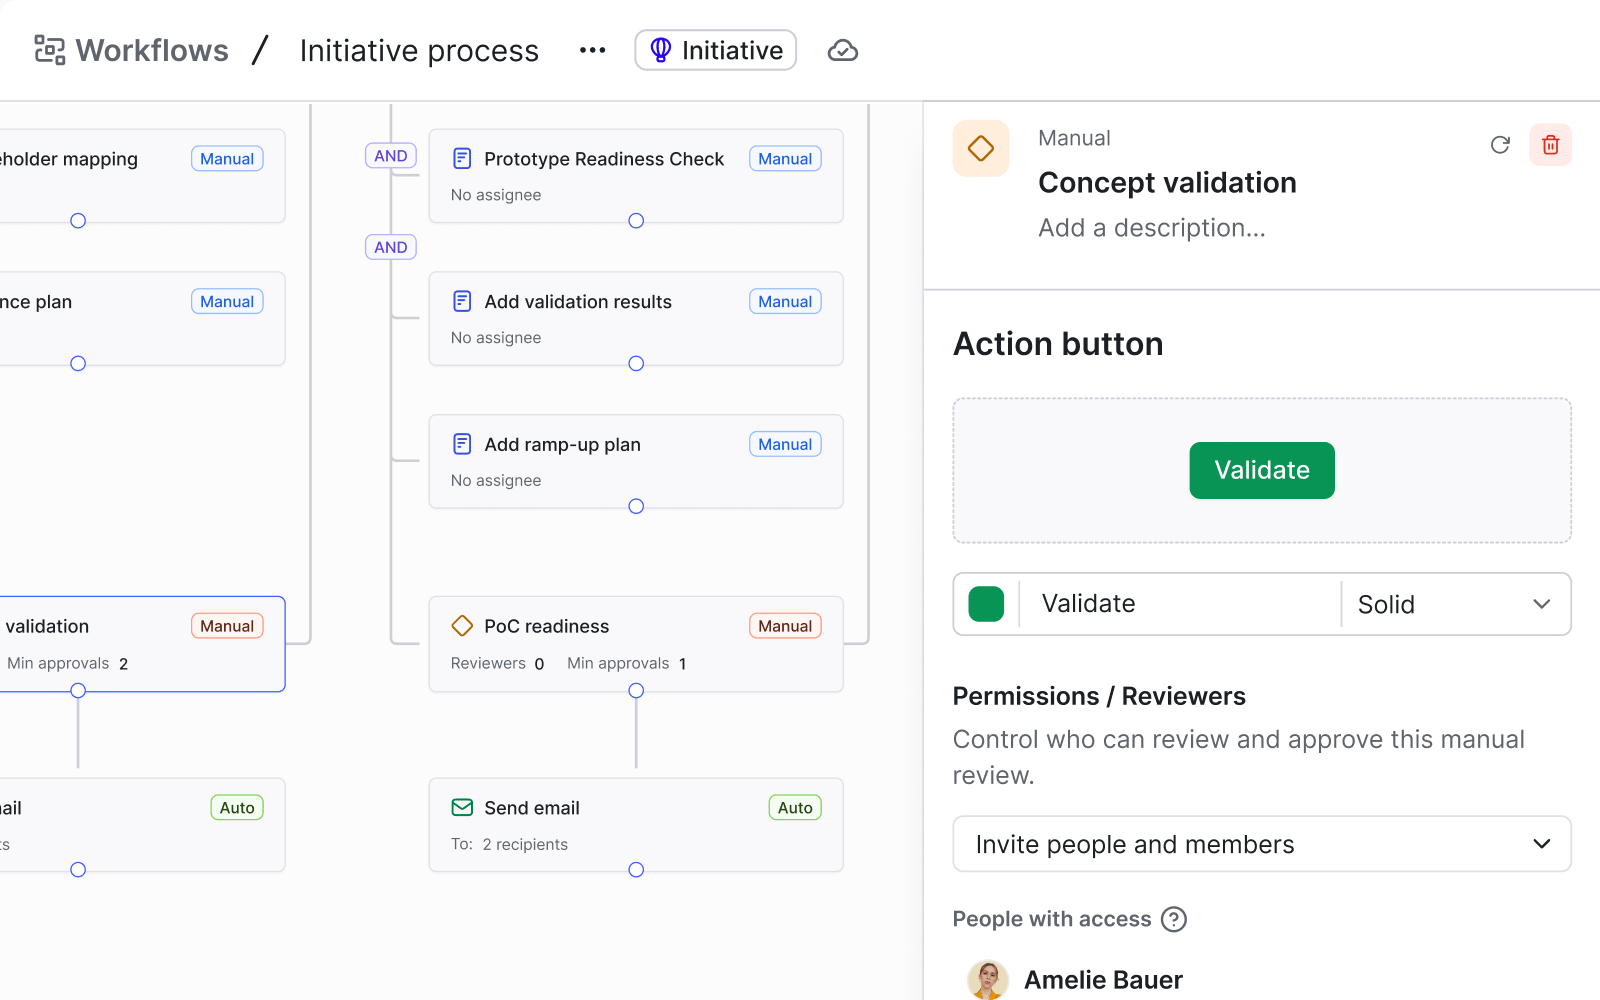
Task: Click the Concept validation heading
Action: click(x=1167, y=182)
